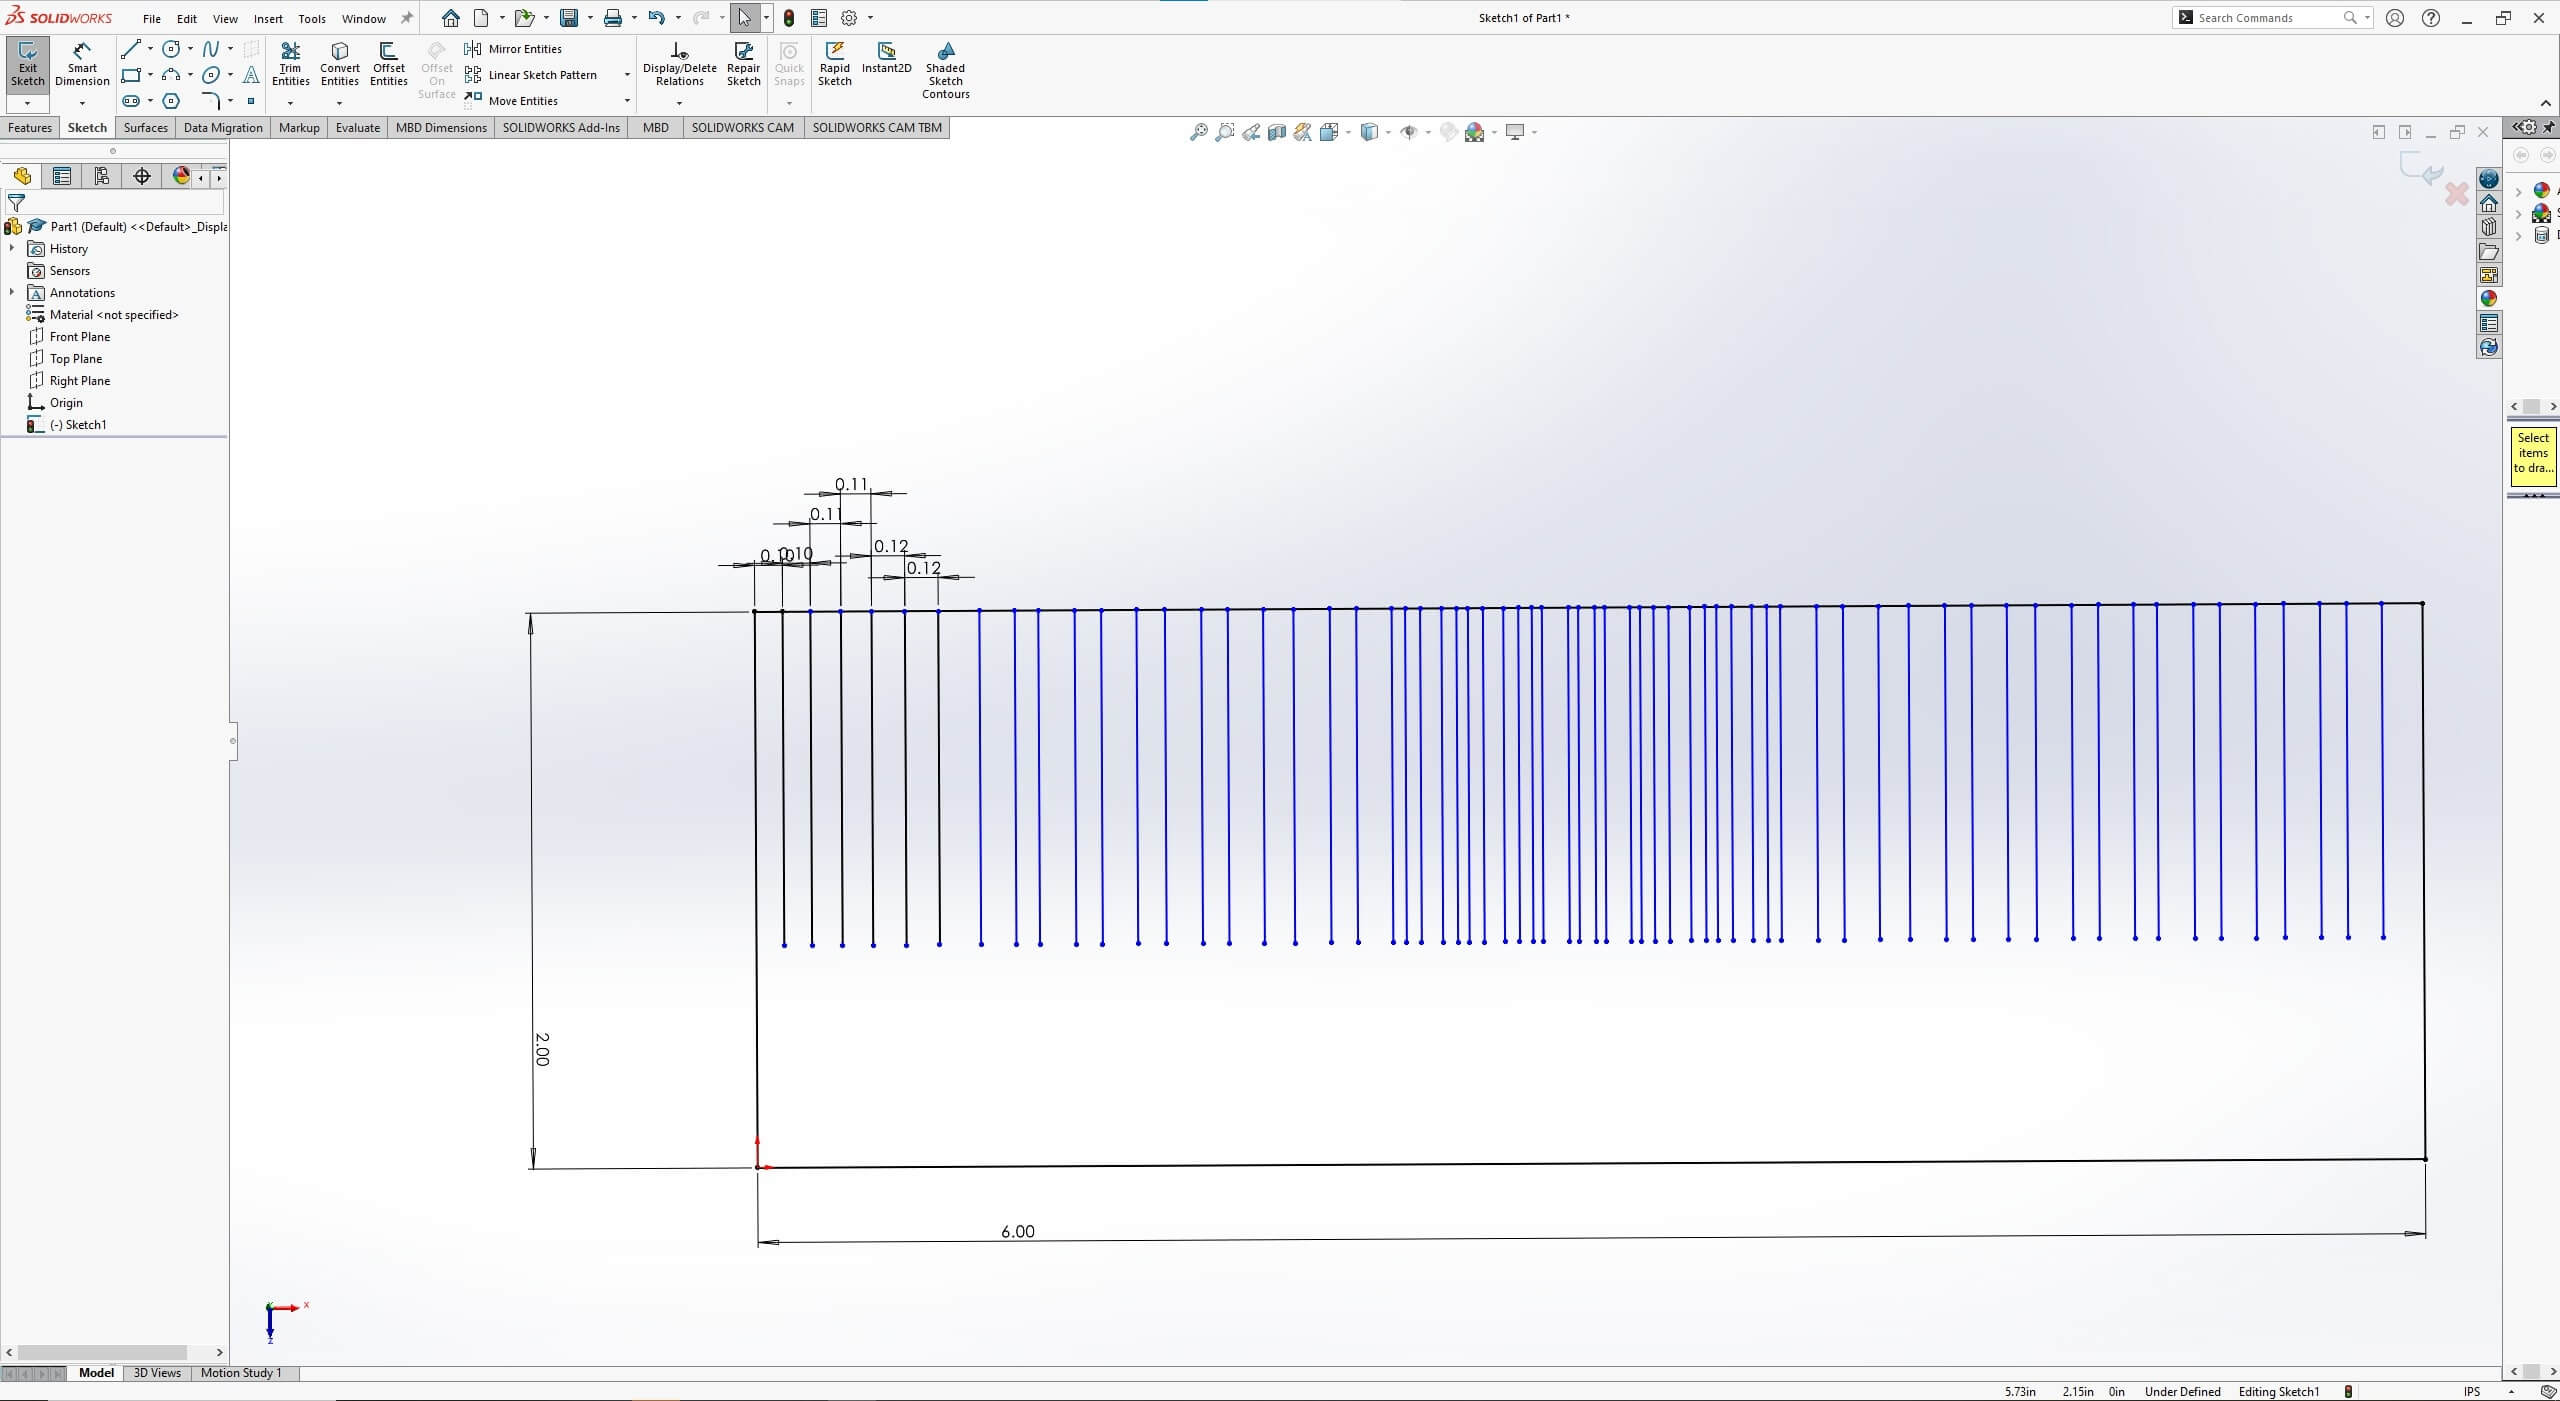Expand the History tree node
Viewport: 2560px width, 1401px height.
tap(12, 248)
